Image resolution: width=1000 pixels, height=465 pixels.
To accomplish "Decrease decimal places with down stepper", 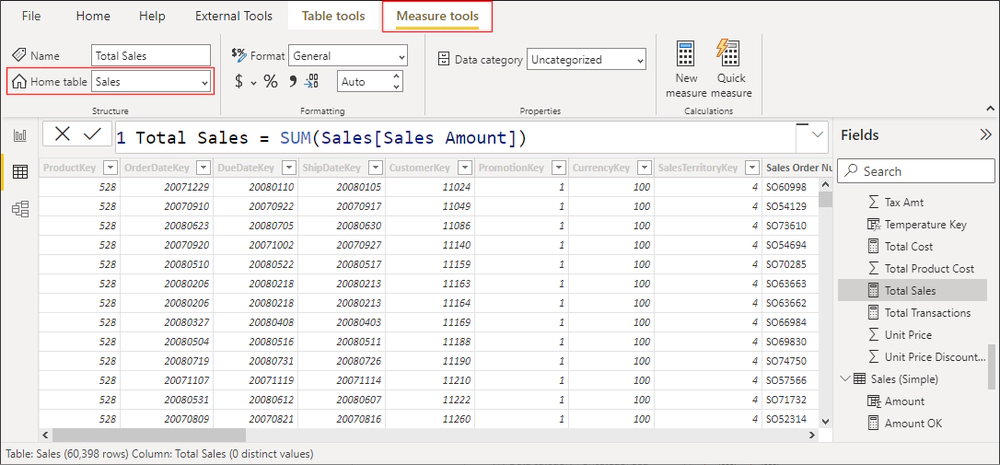I will [x=396, y=87].
